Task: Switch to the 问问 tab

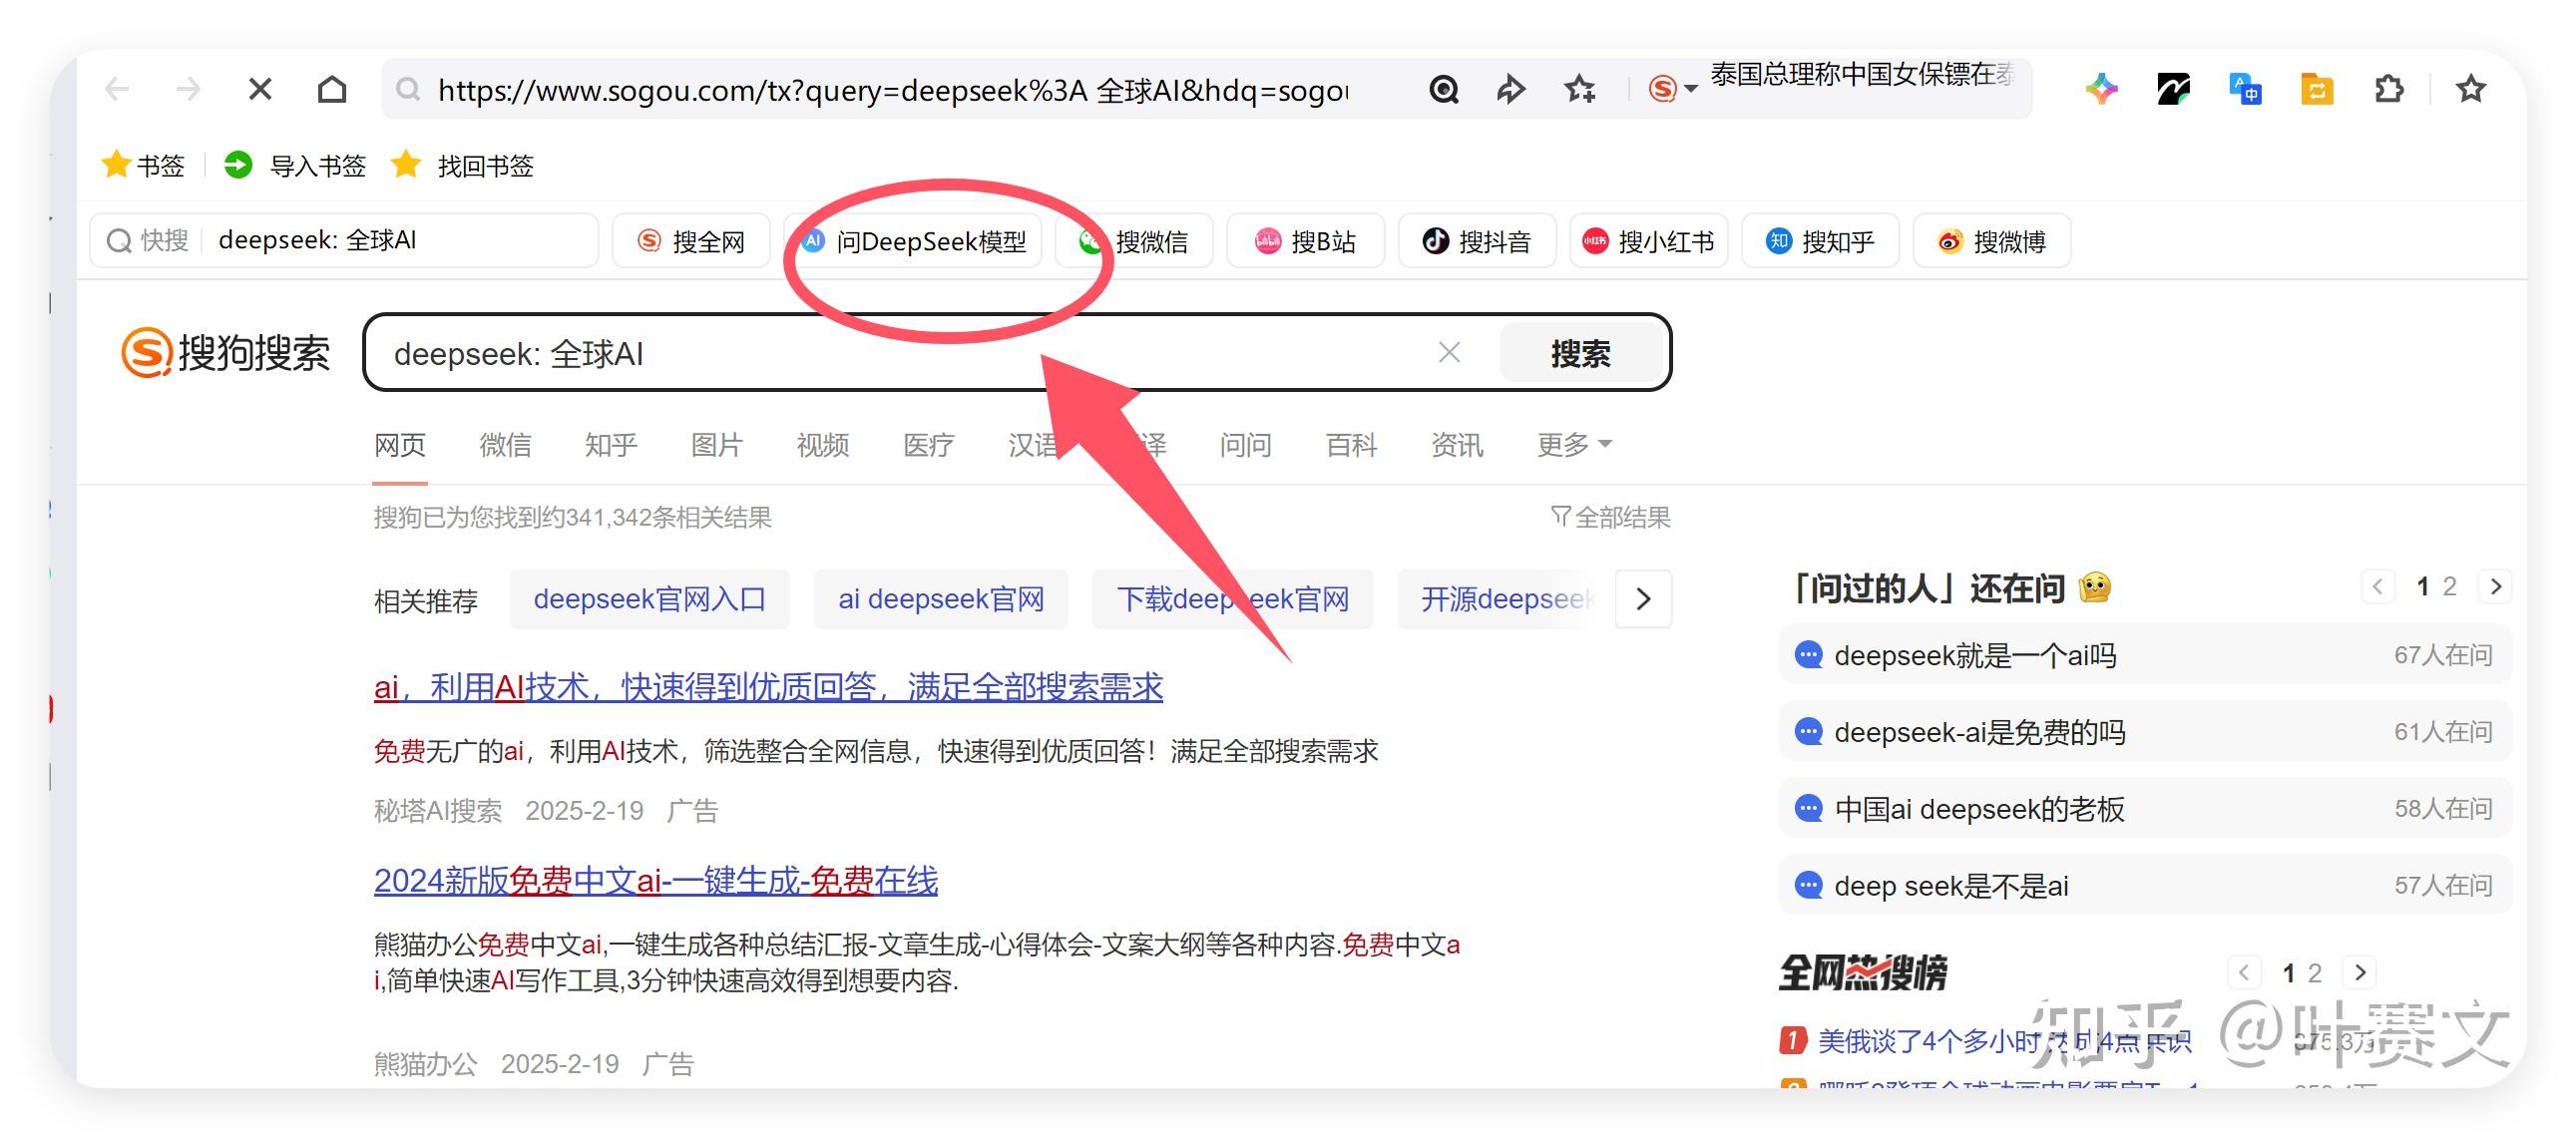Action: [x=1246, y=445]
